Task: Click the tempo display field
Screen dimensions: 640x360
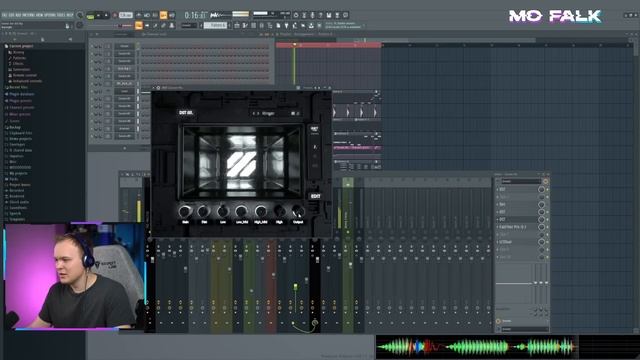Action: (x=126, y=16)
